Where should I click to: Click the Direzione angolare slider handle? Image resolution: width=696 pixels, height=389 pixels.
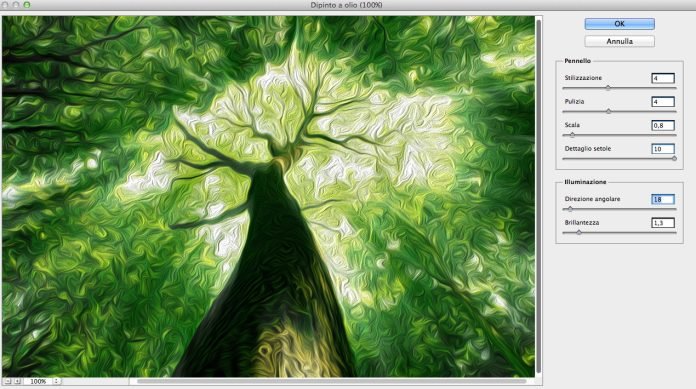point(570,209)
